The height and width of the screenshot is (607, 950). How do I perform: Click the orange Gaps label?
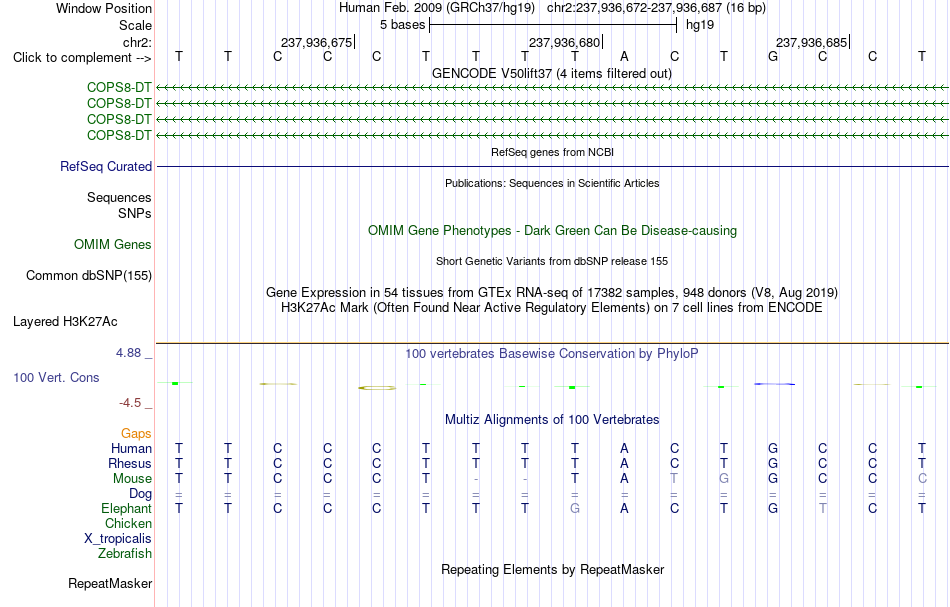click(x=136, y=433)
